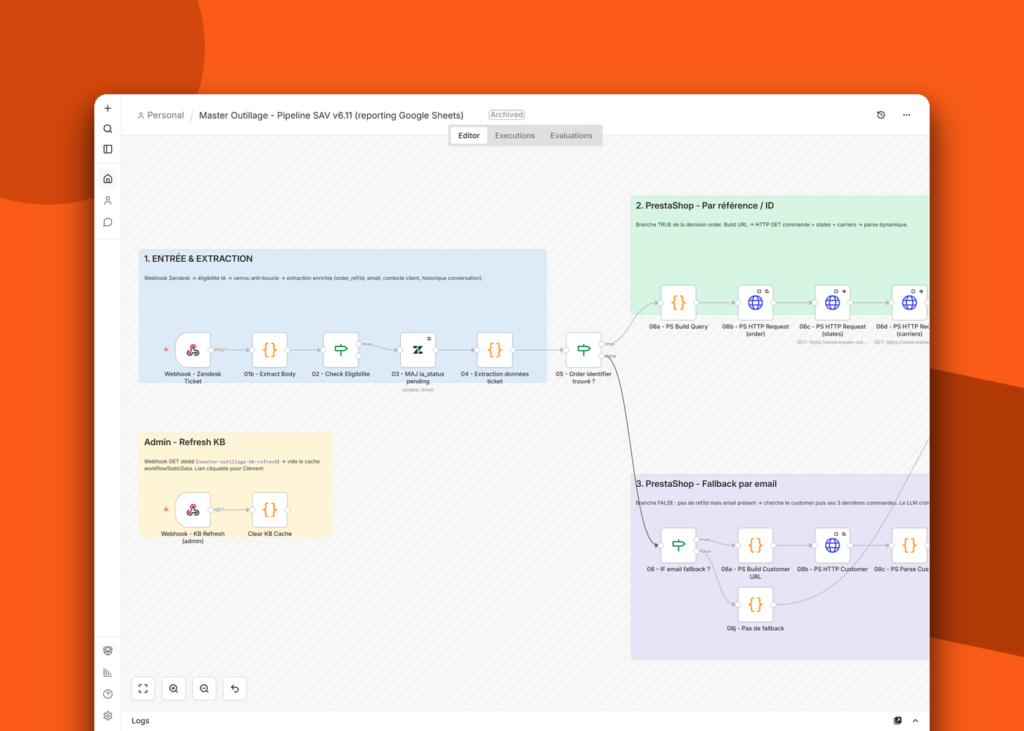Expand the Logs panel with the chevron
Screen dimensions: 1024x731
point(916,721)
